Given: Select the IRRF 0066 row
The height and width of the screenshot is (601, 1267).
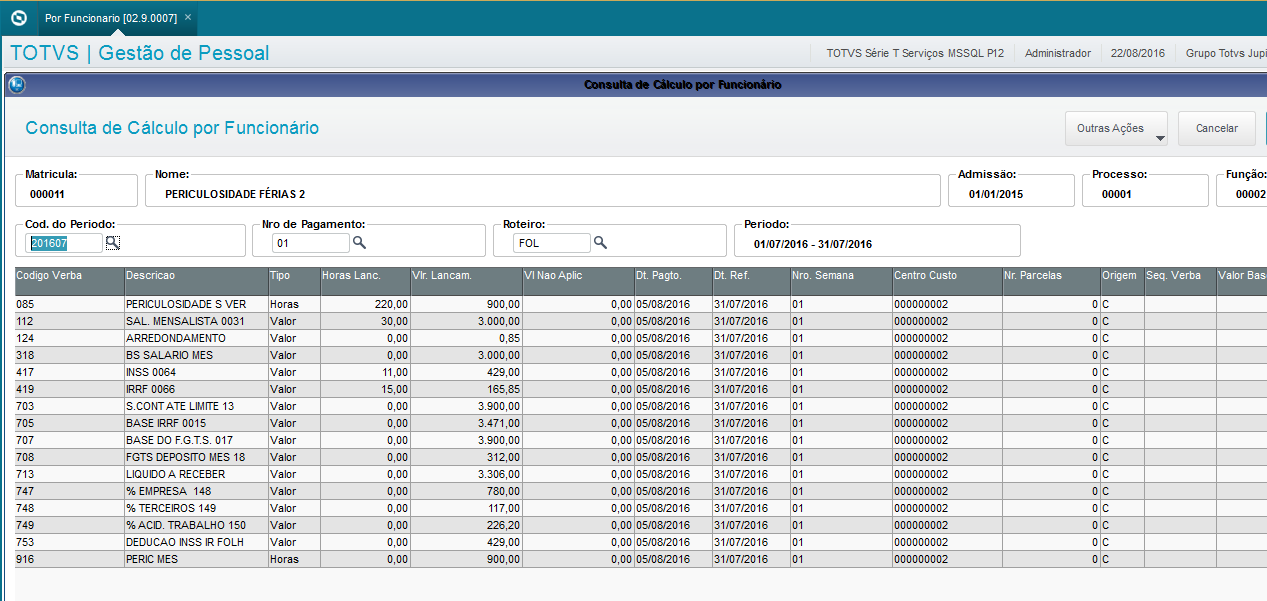Looking at the screenshot, I should (640, 389).
